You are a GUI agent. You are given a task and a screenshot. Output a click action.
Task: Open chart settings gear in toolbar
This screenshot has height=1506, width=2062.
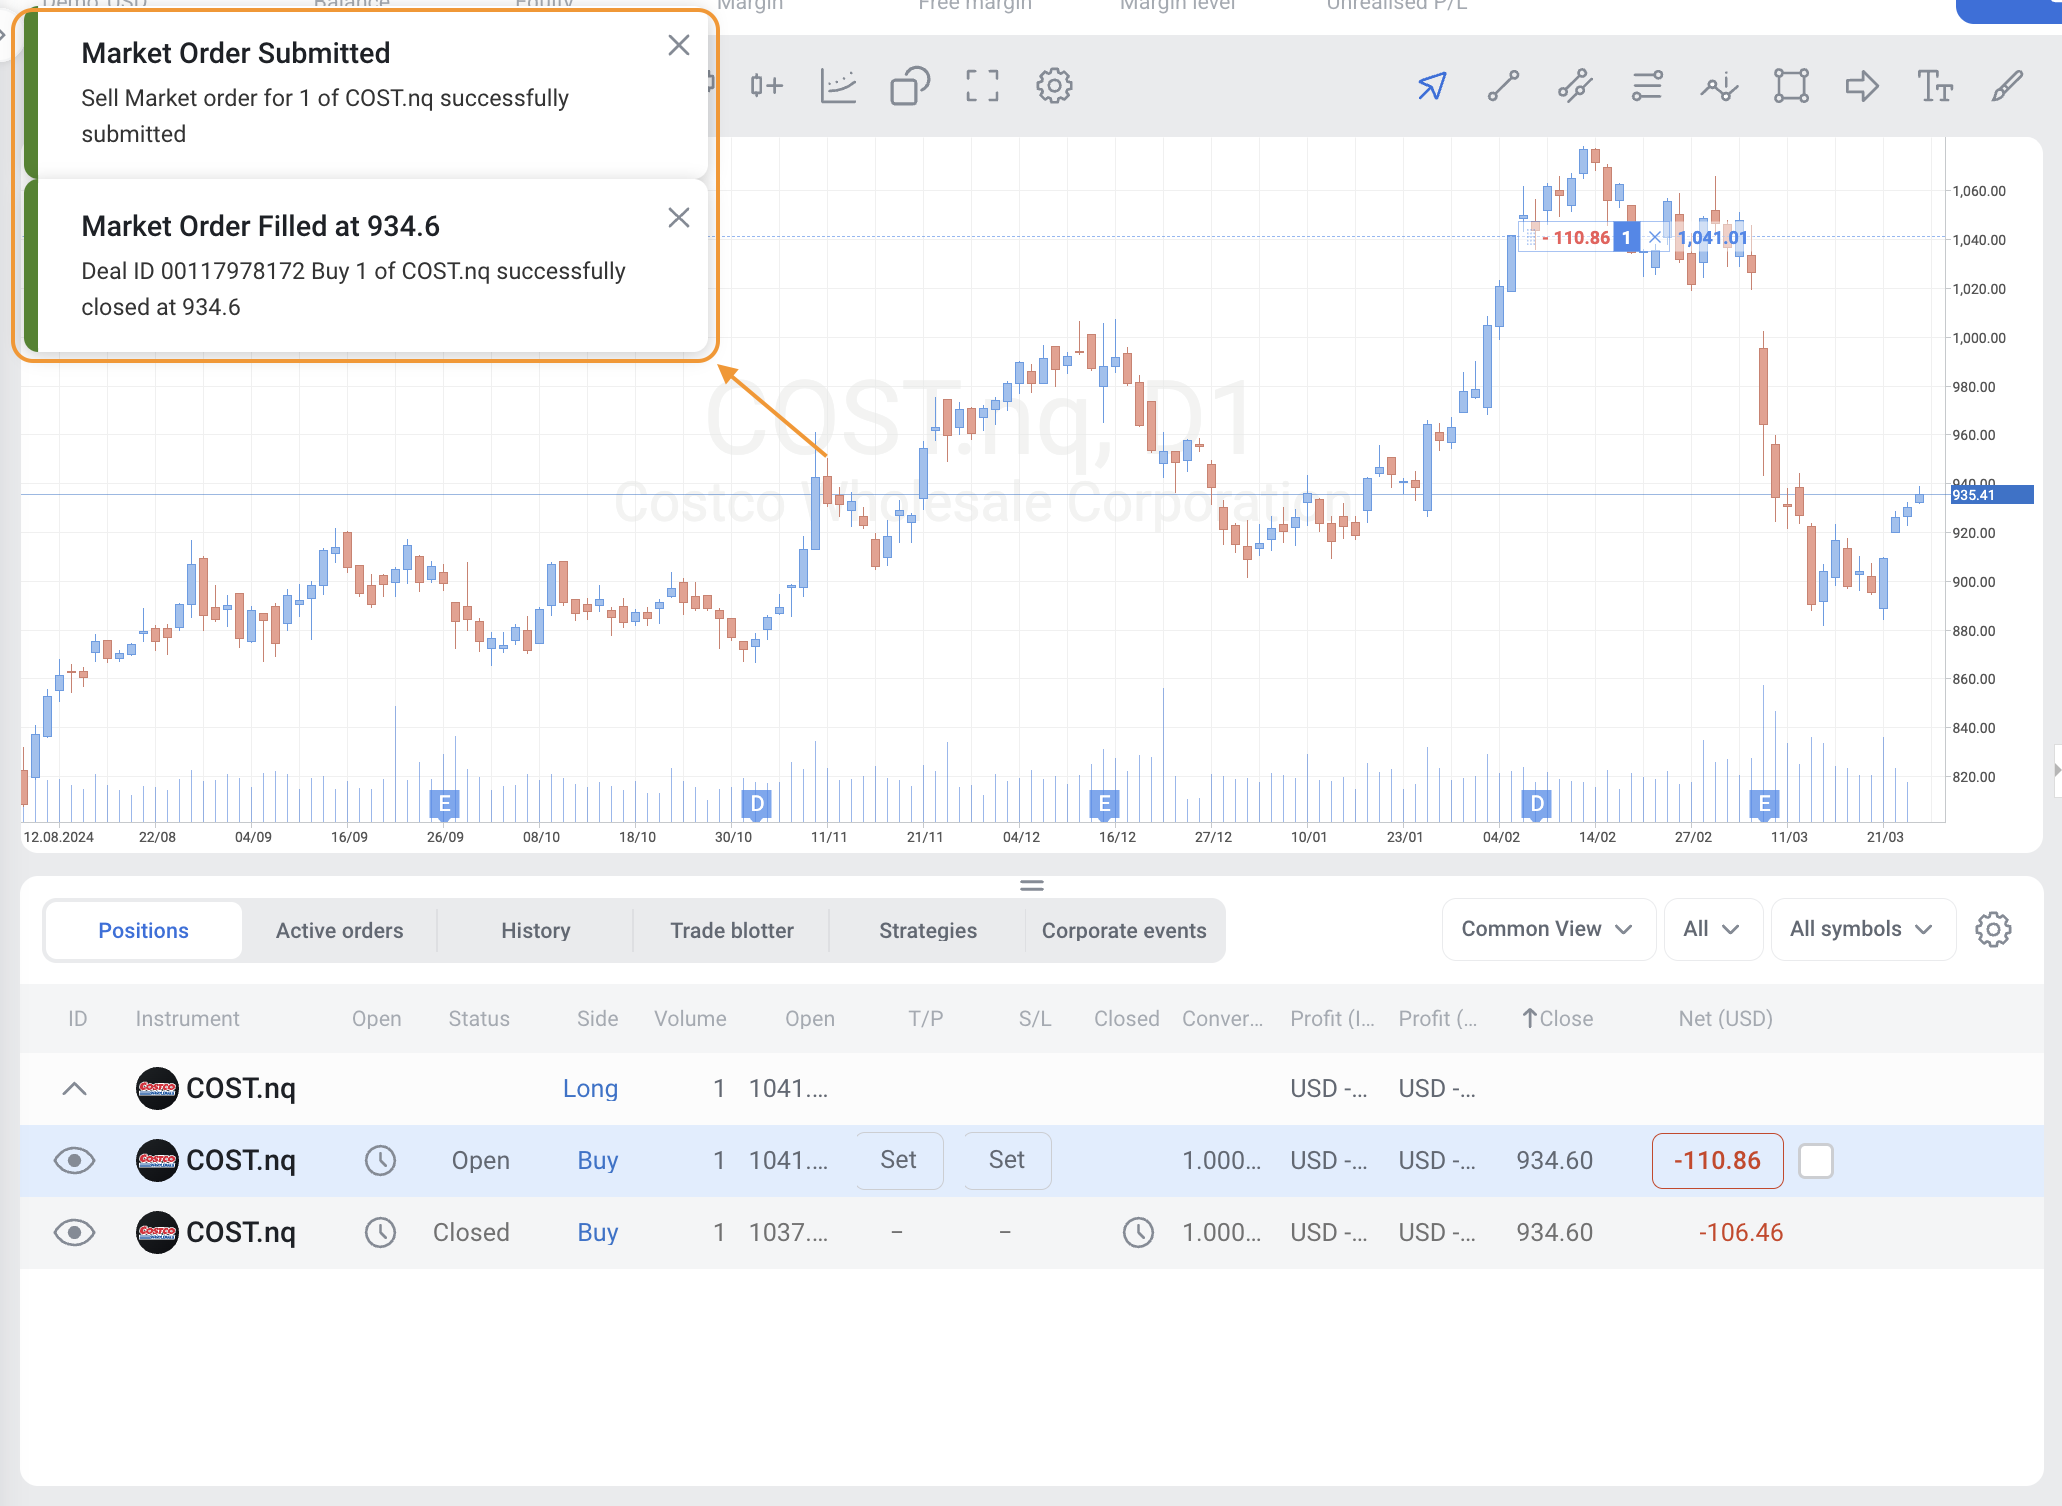pos(1054,86)
